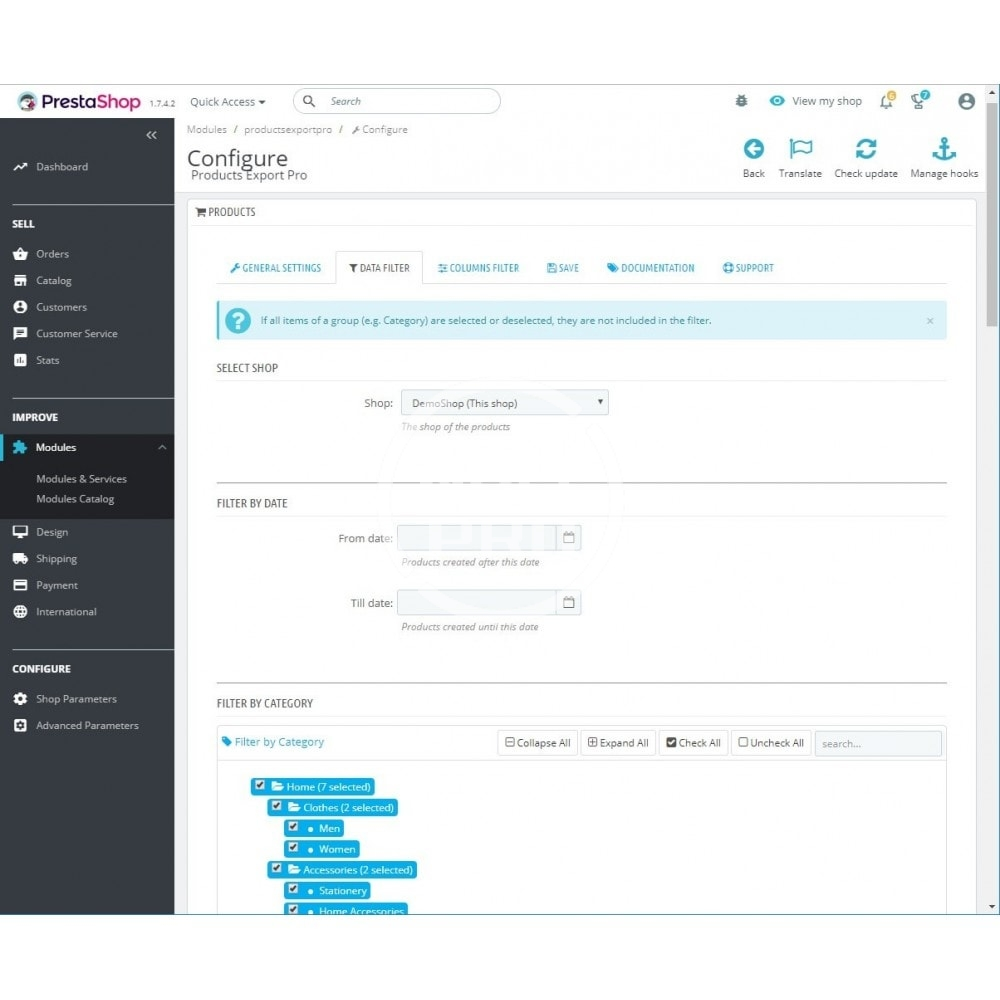1000x1000 pixels.
Task: Open Manage hooks anchor icon
Action: click(x=944, y=150)
